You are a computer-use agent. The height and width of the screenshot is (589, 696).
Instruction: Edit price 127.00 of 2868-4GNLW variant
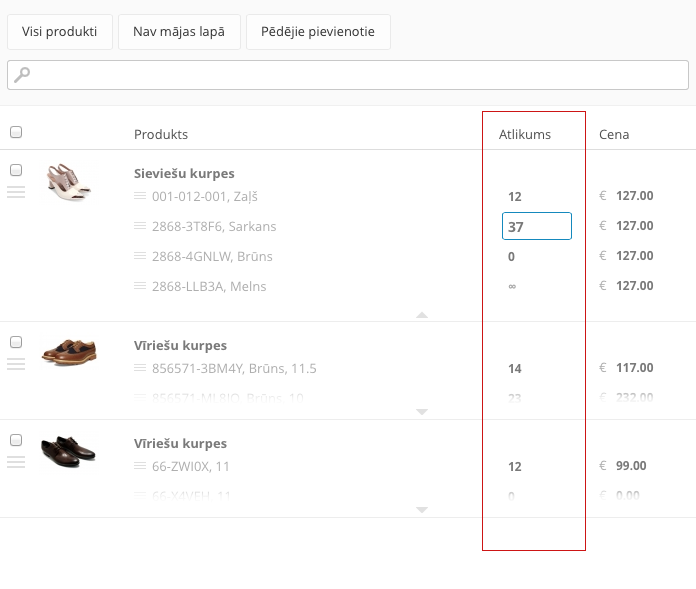635,256
